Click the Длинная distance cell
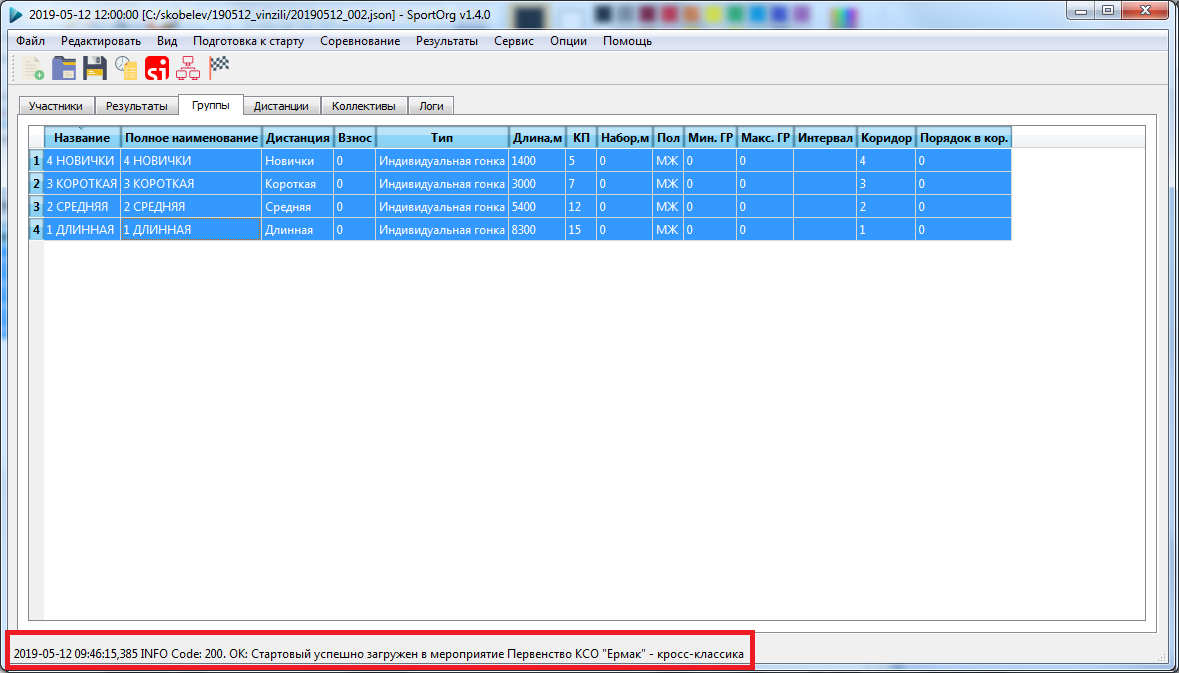The width and height of the screenshot is (1179, 673). (x=298, y=229)
